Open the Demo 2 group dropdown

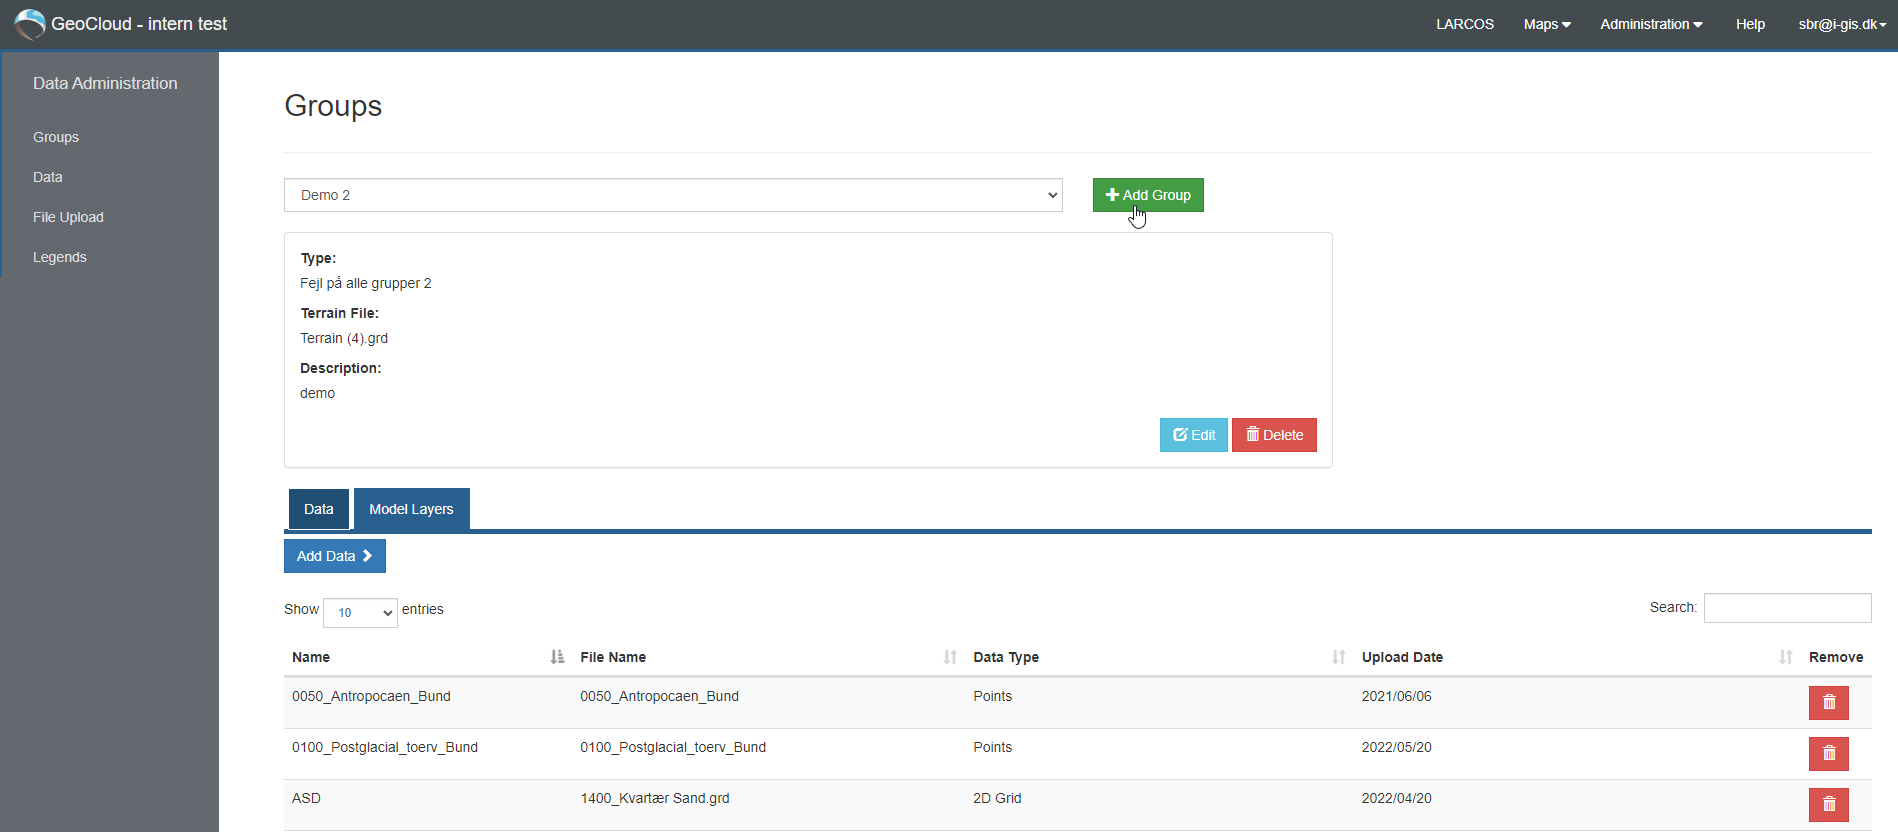[673, 195]
